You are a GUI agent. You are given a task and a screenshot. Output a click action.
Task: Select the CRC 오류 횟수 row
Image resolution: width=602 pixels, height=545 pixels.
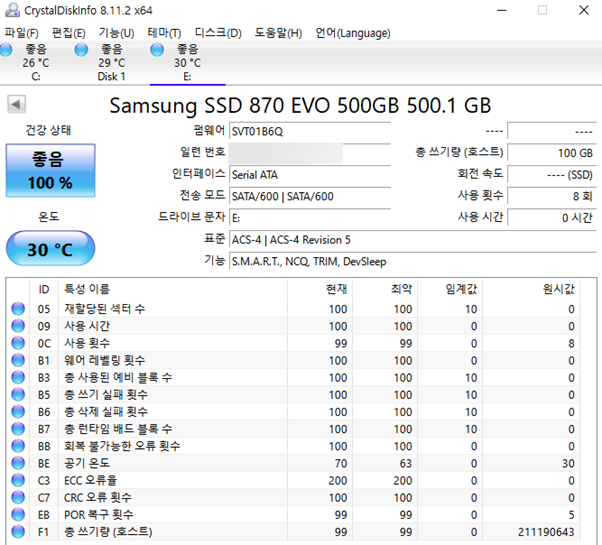pyautogui.click(x=294, y=497)
